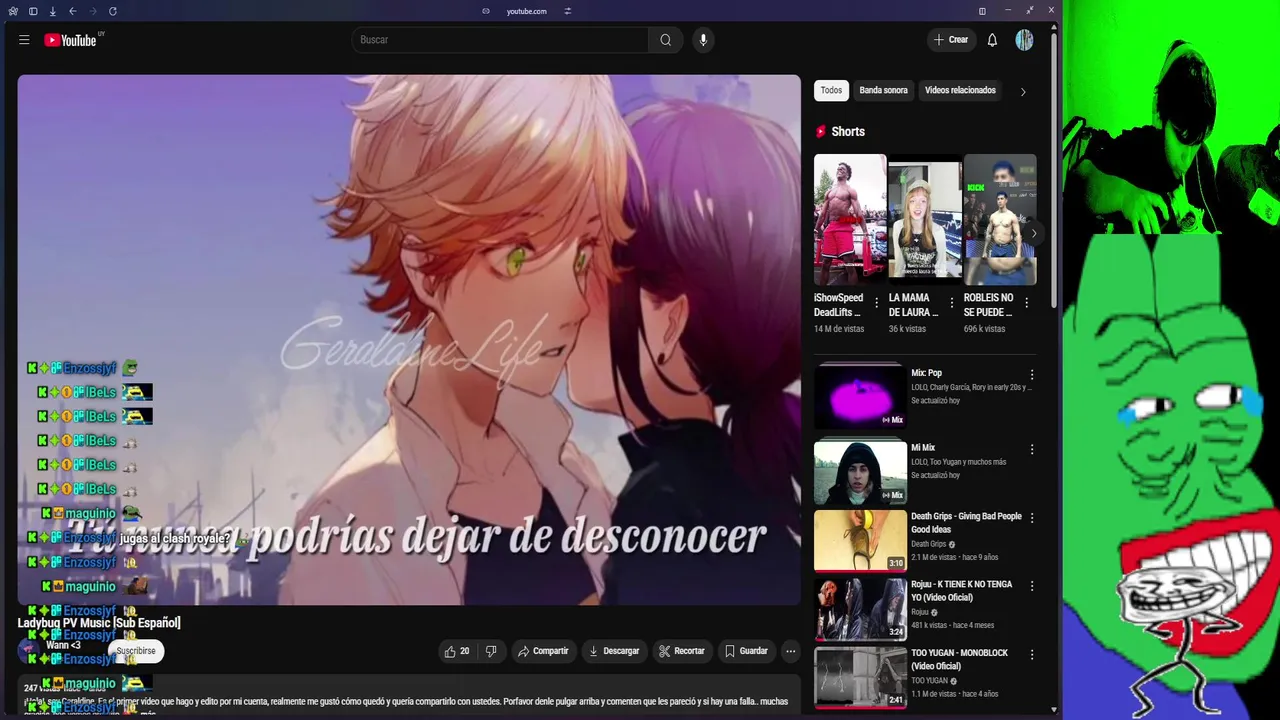Screen dimensions: 1280x720
Task: Reload the page in the browser toolbar
Action: (112, 11)
